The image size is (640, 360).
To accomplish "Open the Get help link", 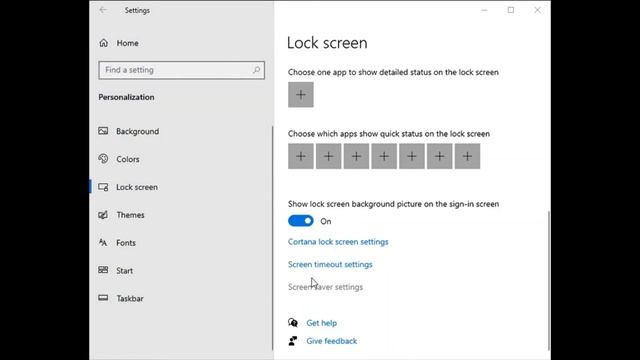I will click(x=322, y=323).
